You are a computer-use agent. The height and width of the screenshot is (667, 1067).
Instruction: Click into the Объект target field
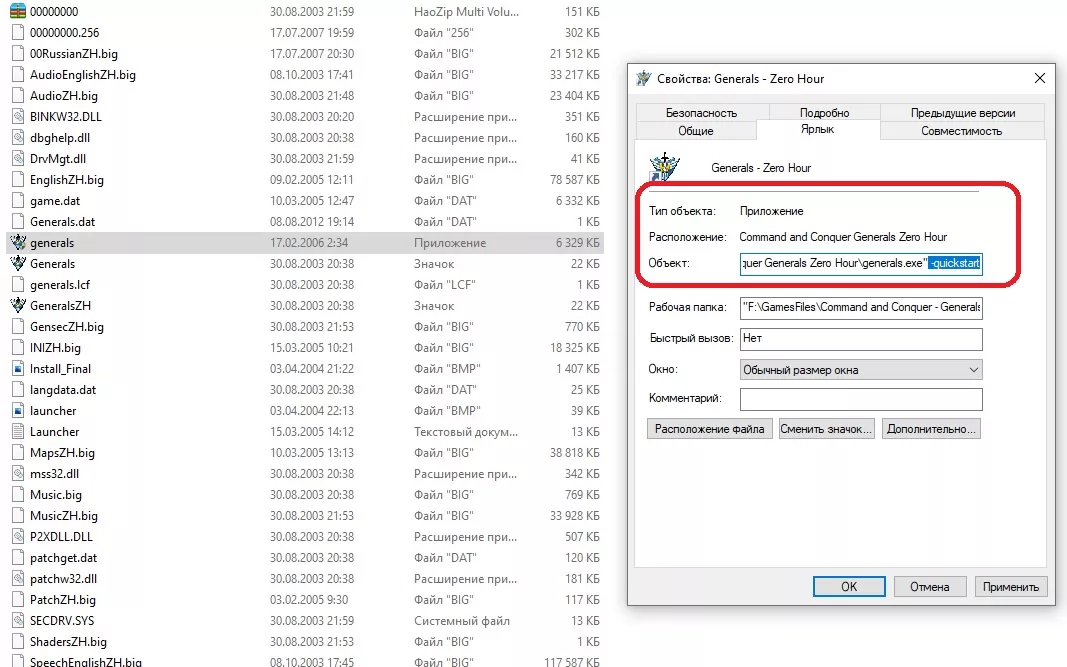click(x=861, y=263)
